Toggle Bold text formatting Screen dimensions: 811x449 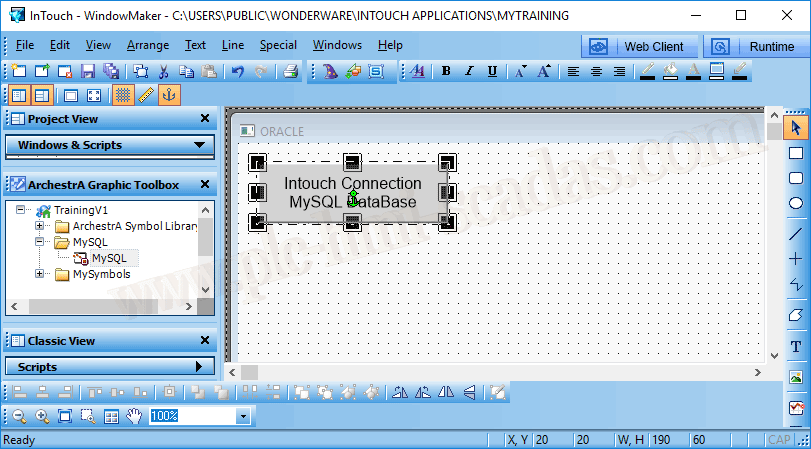click(446, 71)
